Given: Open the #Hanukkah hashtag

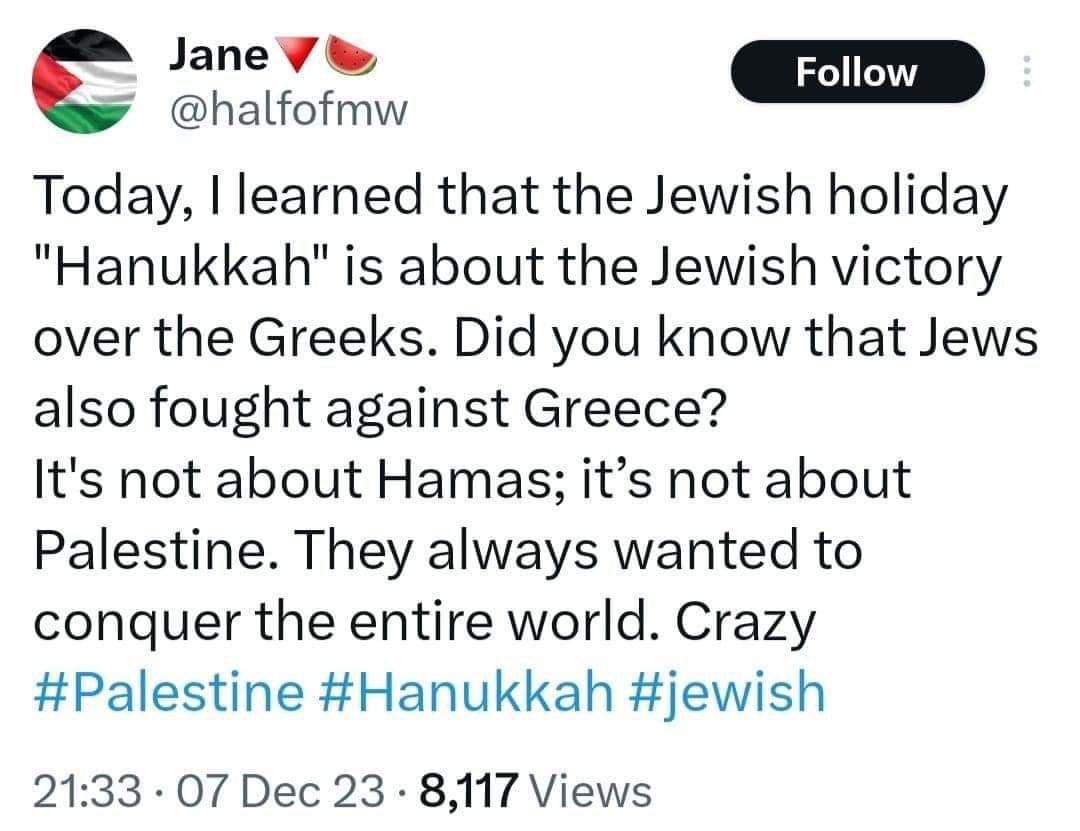Looking at the screenshot, I should pos(467,692).
